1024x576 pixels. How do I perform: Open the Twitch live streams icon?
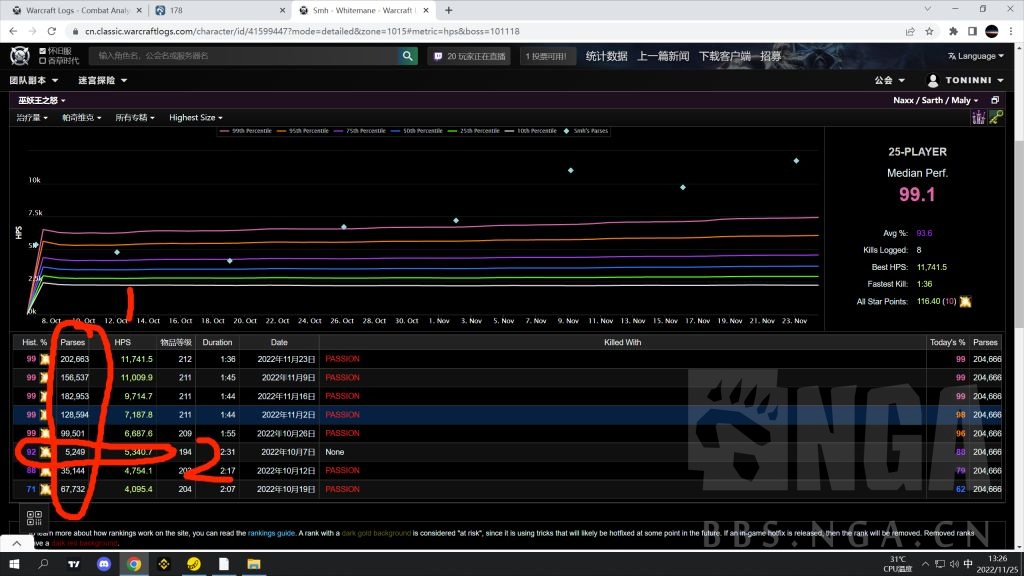pos(437,56)
